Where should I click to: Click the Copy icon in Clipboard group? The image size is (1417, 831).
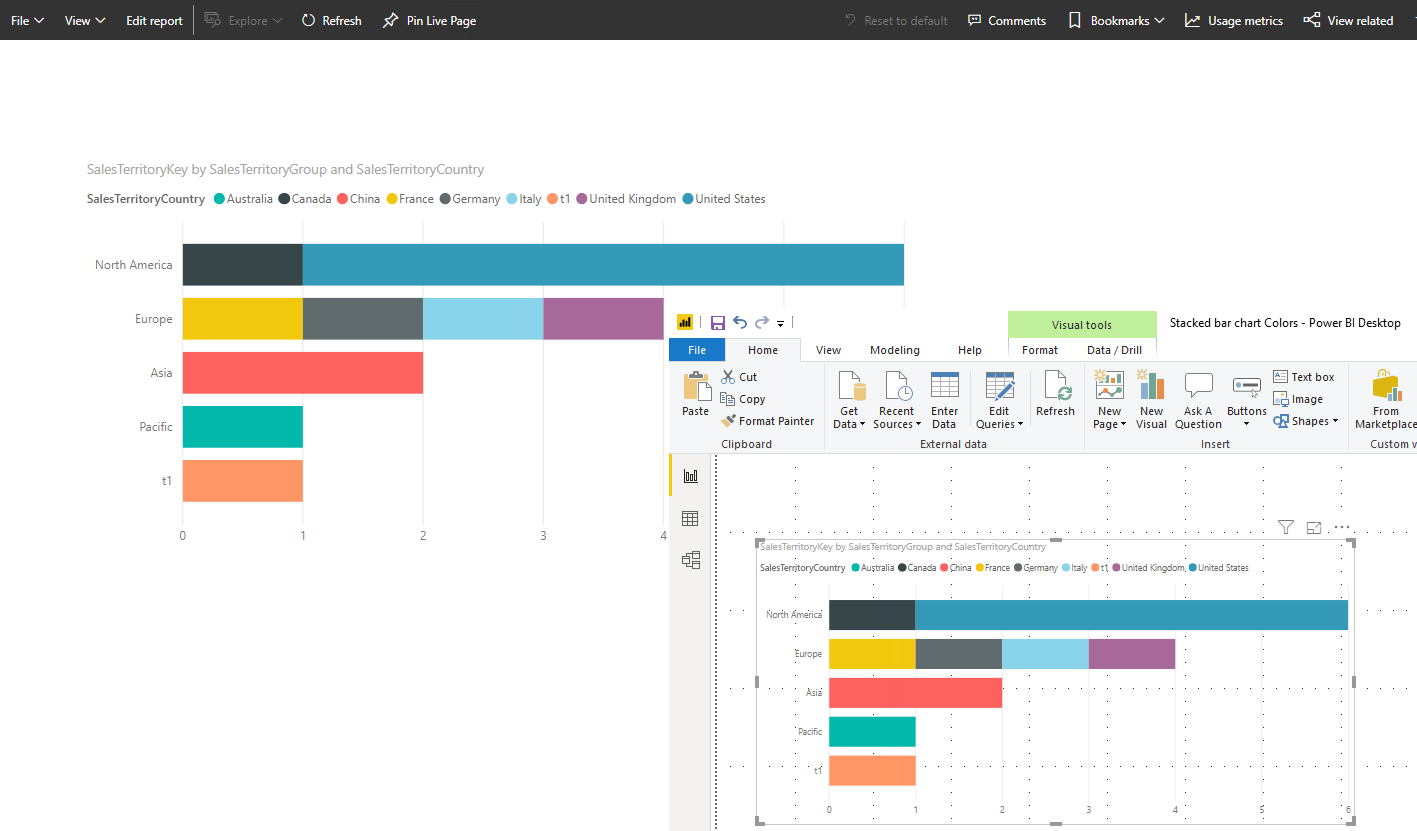click(x=729, y=399)
